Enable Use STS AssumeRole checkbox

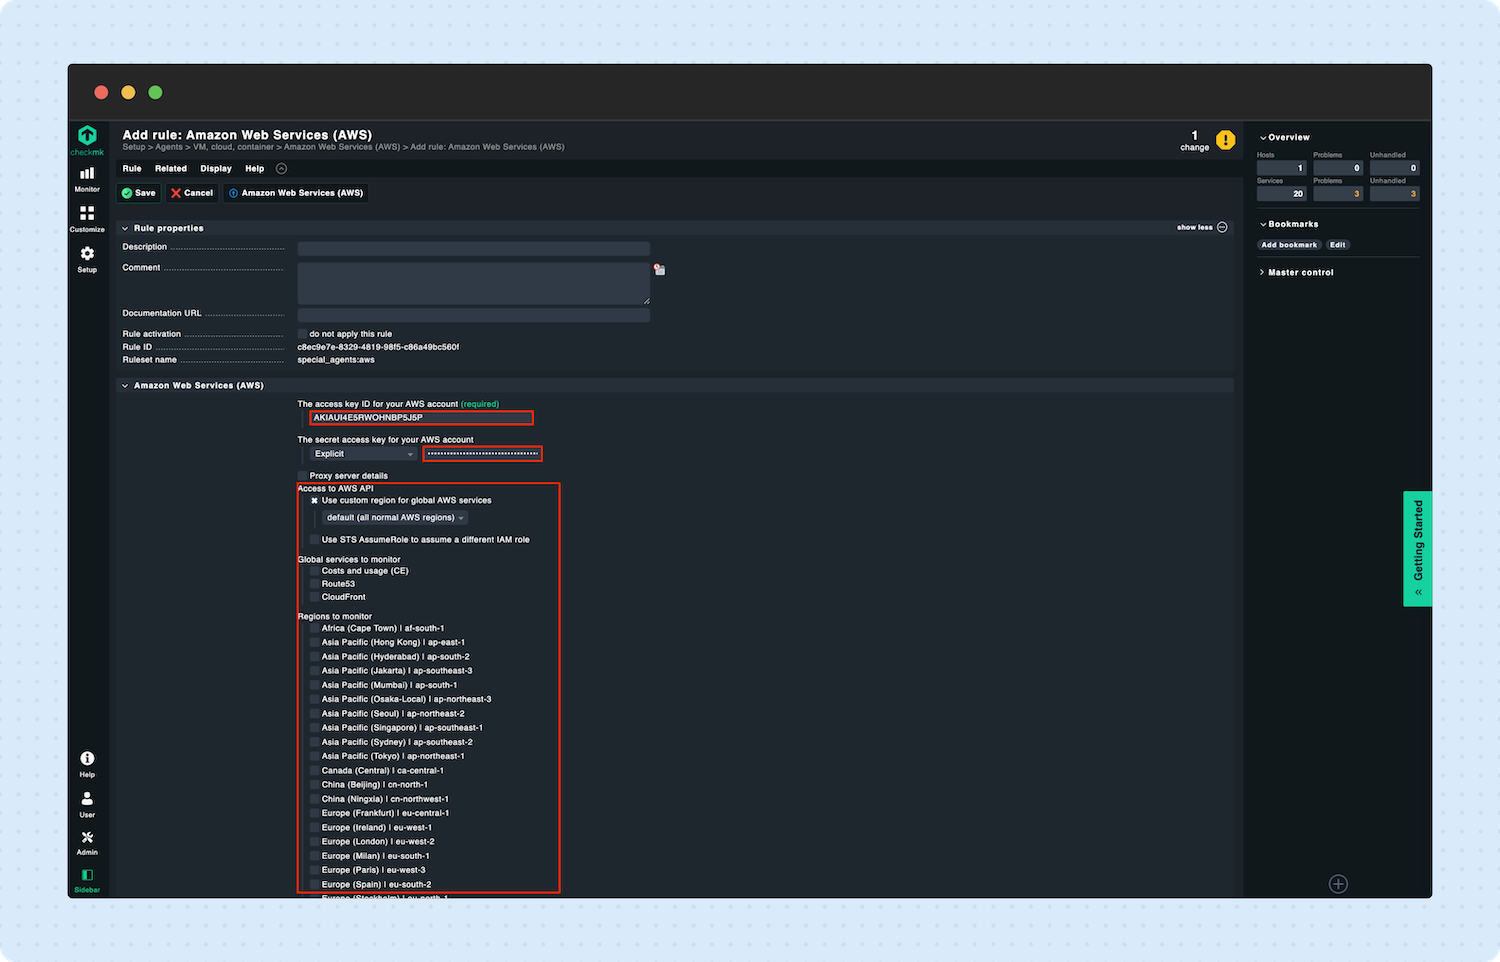click(314, 540)
